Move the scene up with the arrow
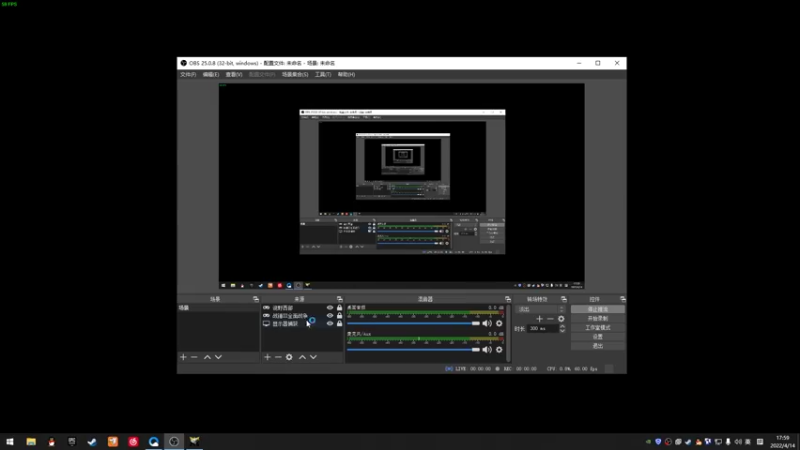The height and width of the screenshot is (450, 800). pyautogui.click(x=207, y=357)
